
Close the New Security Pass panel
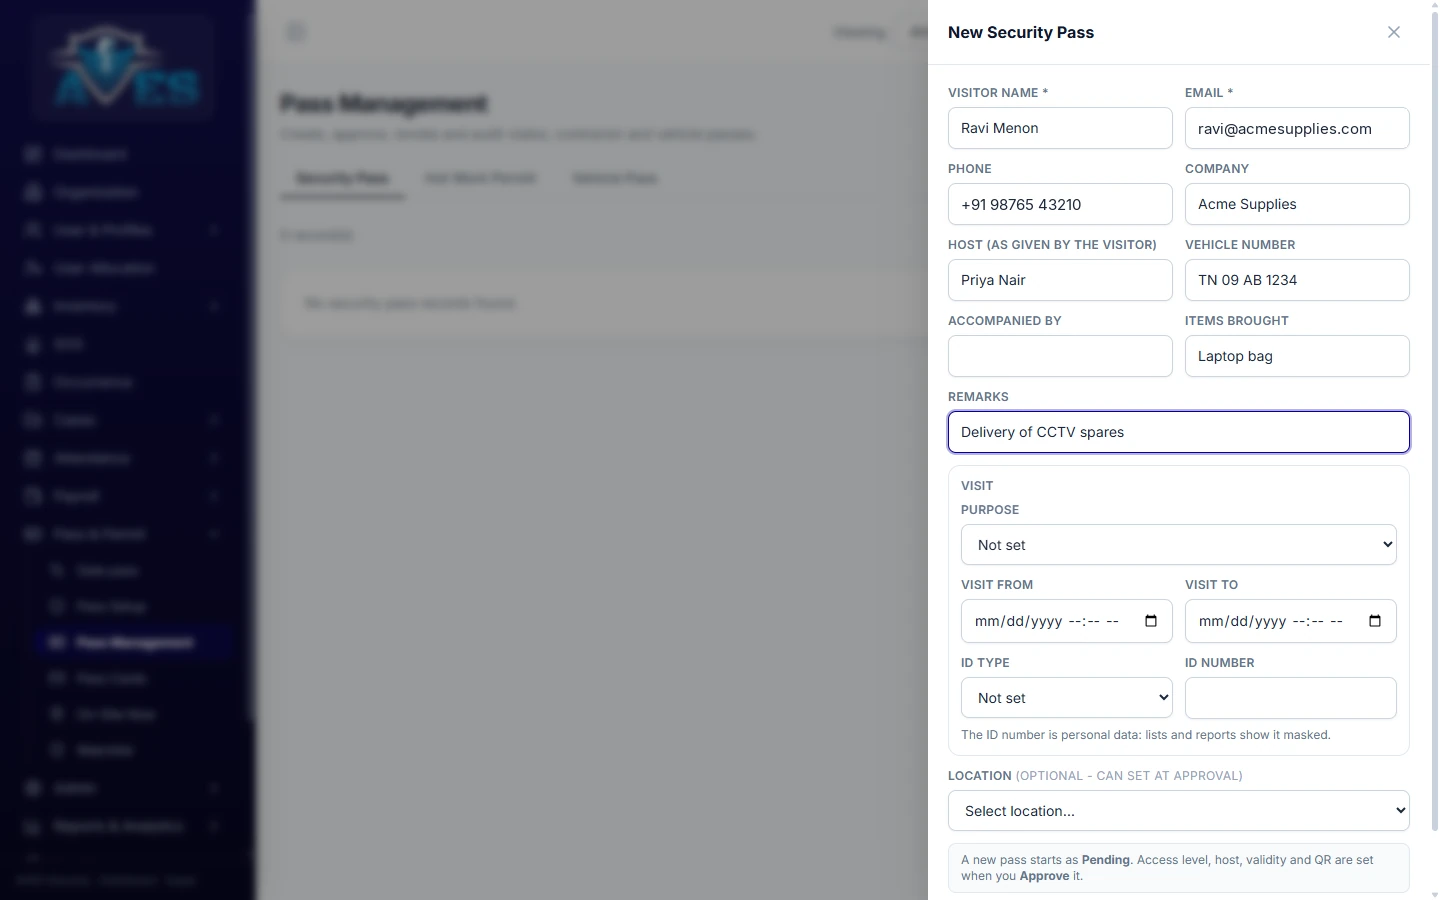(1394, 32)
